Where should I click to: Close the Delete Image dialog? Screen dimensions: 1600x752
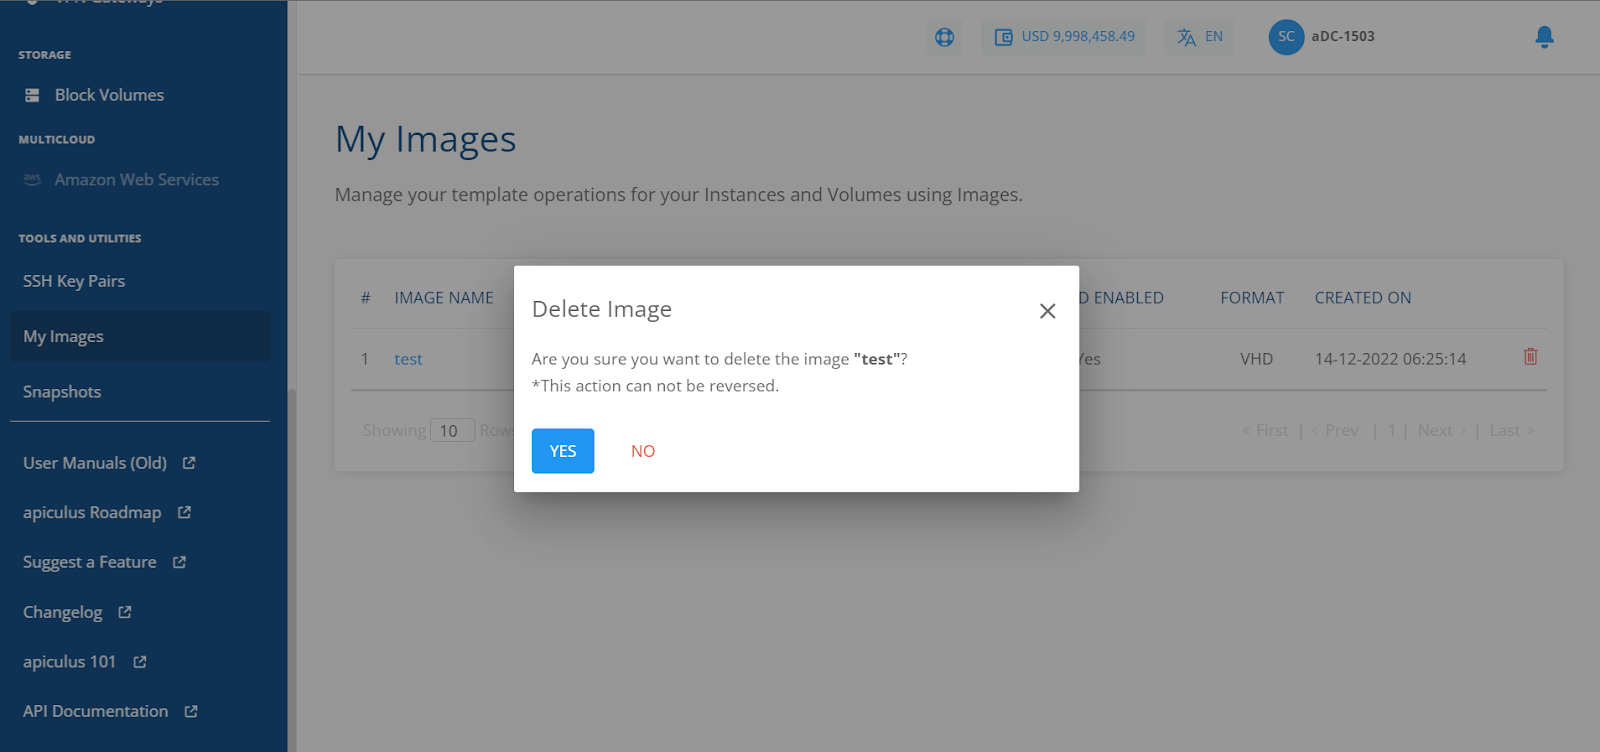pos(1047,311)
